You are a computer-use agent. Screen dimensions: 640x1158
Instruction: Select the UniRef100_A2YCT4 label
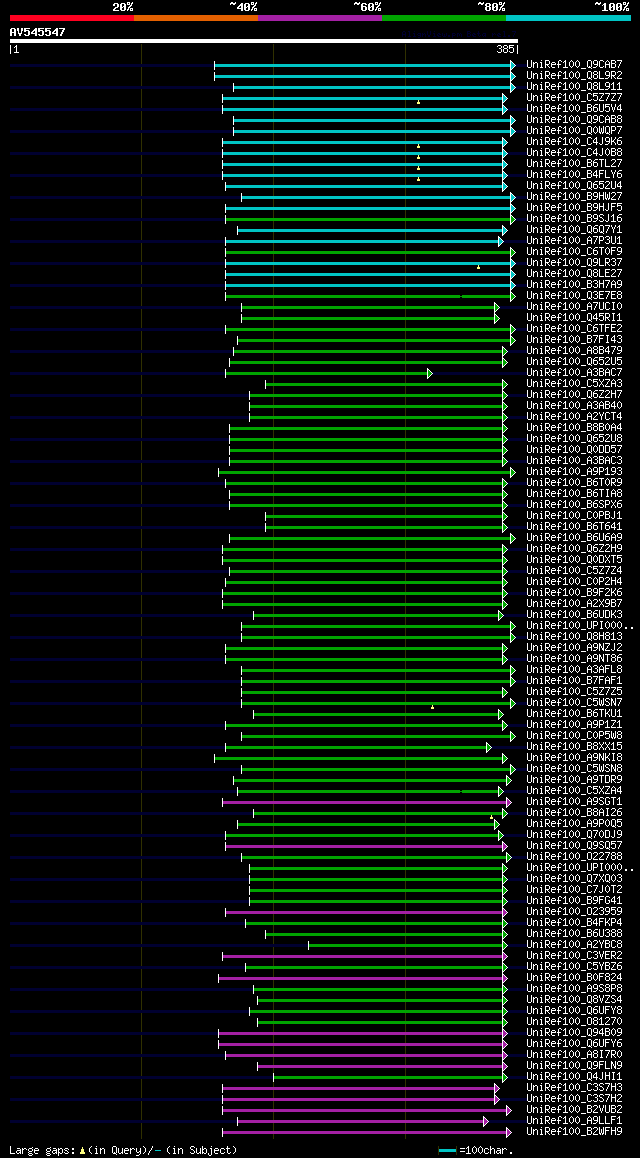[574, 417]
